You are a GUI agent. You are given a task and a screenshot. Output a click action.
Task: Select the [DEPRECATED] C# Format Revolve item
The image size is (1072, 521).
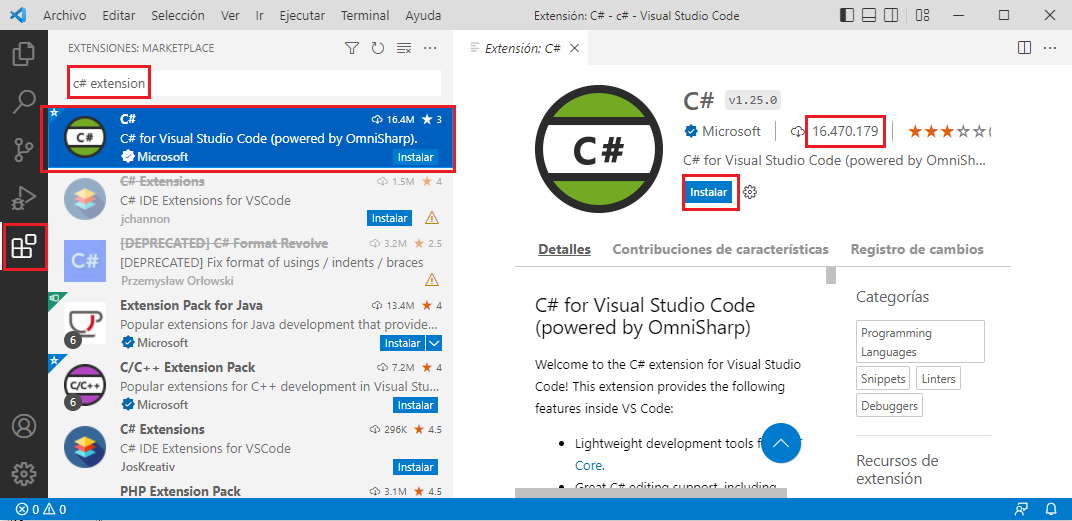pyautogui.click(x=252, y=262)
